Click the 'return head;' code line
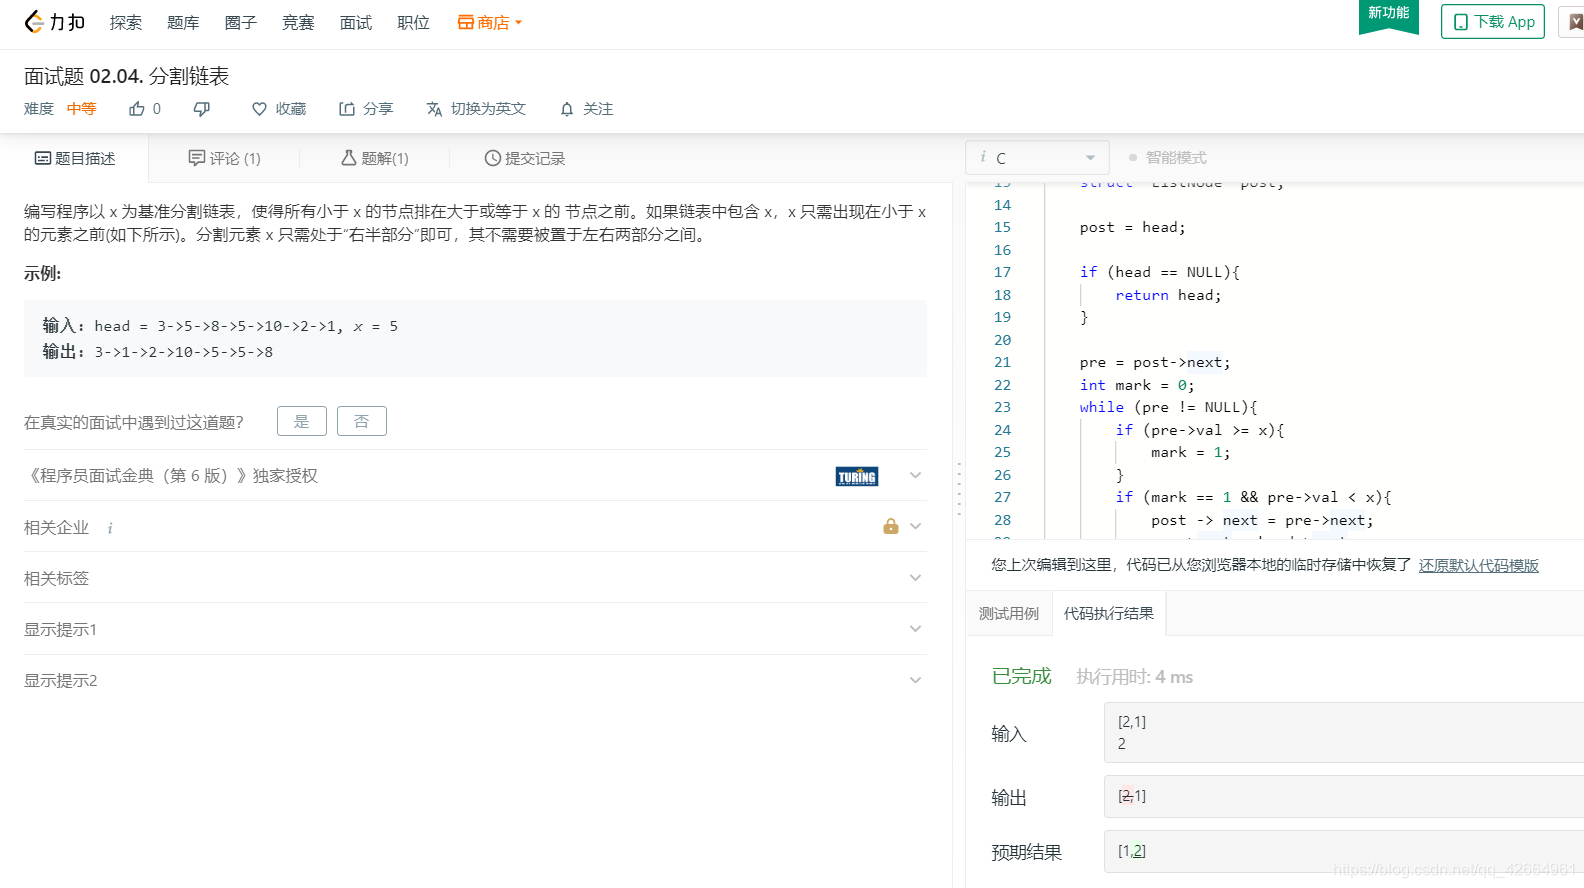1584x888 pixels. [x=1168, y=295]
